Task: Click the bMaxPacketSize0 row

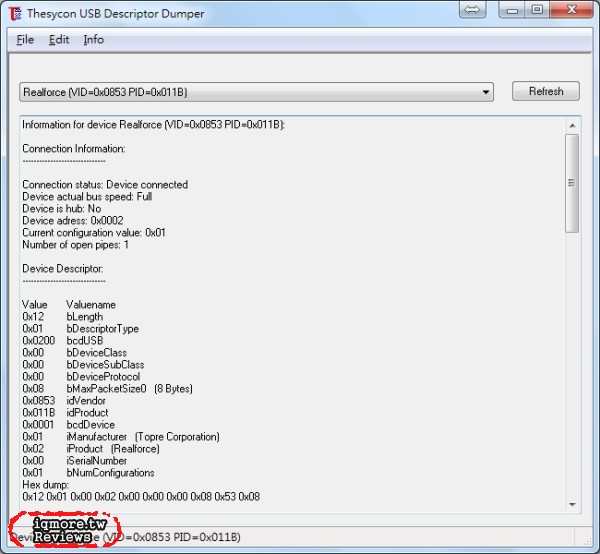Action: [108, 389]
